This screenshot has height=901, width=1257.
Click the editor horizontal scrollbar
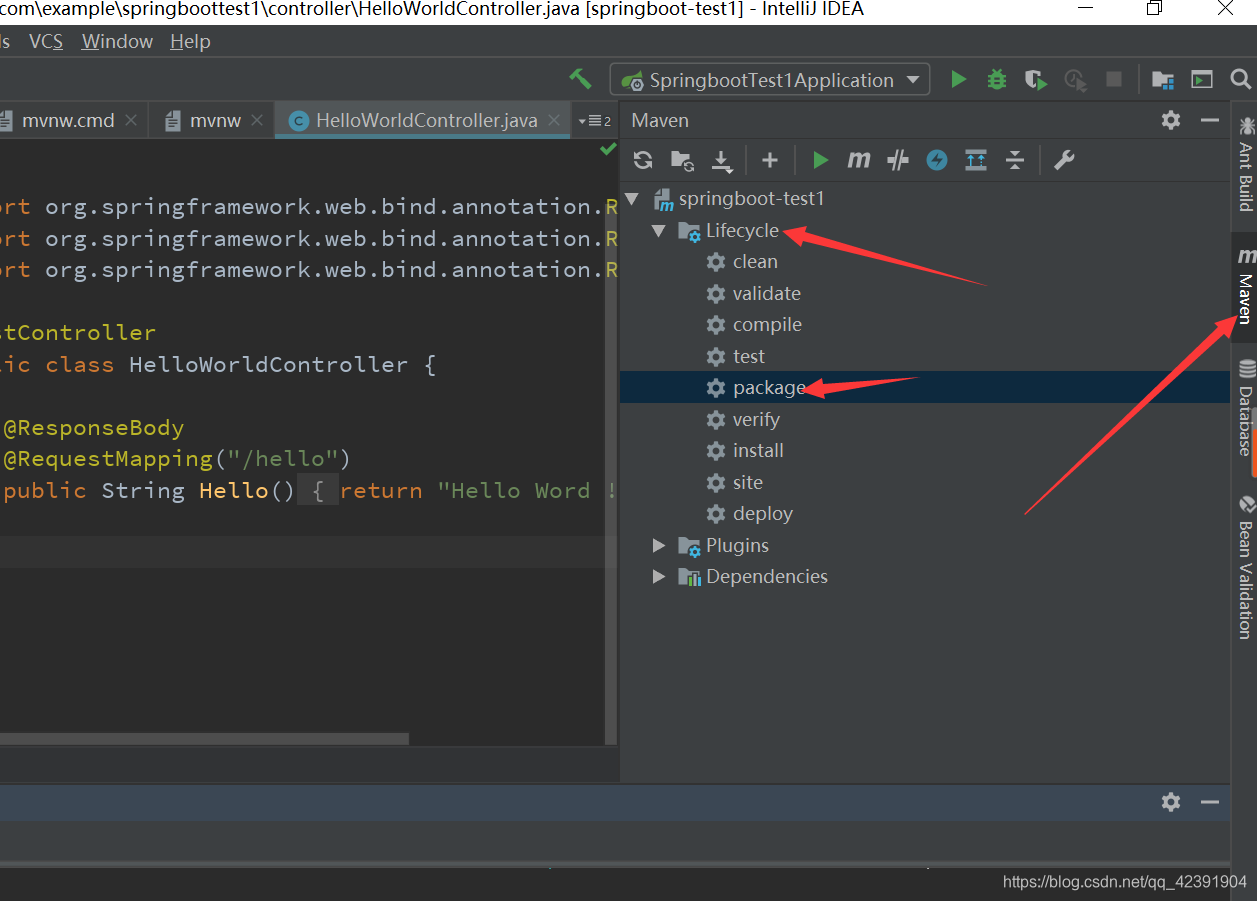pos(204,739)
